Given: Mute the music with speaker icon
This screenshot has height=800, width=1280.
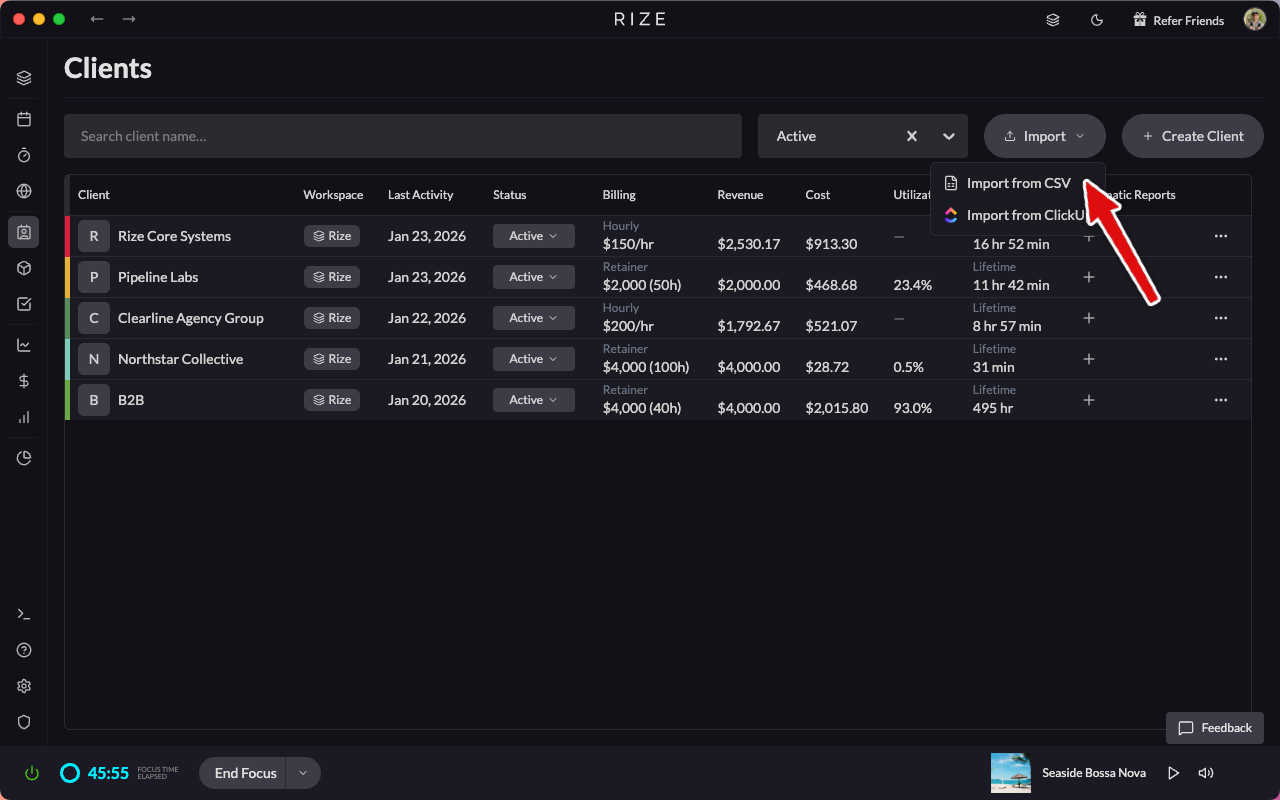Looking at the screenshot, I should pyautogui.click(x=1205, y=773).
